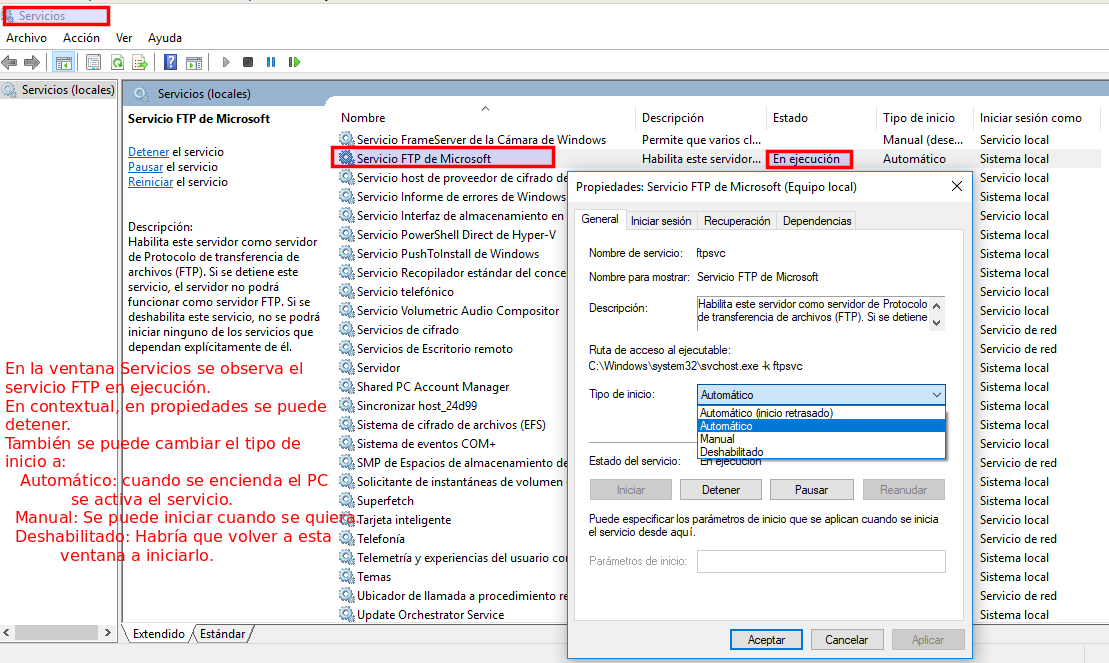Choose Manual as the startup type
Image resolution: width=1109 pixels, height=663 pixels.
coord(820,439)
